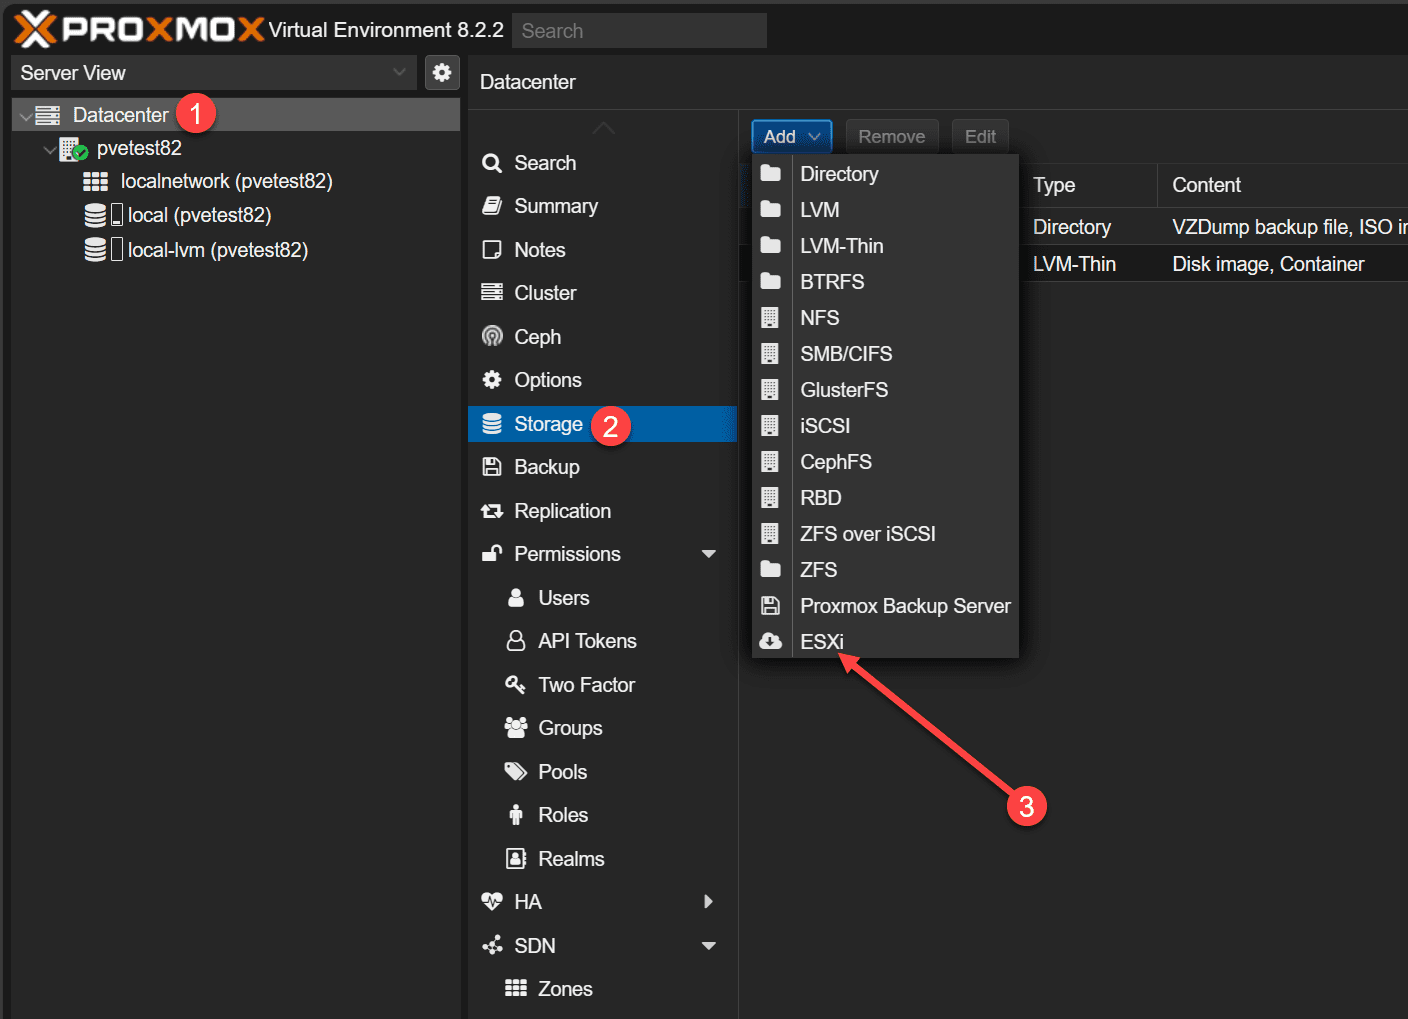Collapse the SDN submenu arrow
Screen dimensions: 1408x1019
pos(709,946)
